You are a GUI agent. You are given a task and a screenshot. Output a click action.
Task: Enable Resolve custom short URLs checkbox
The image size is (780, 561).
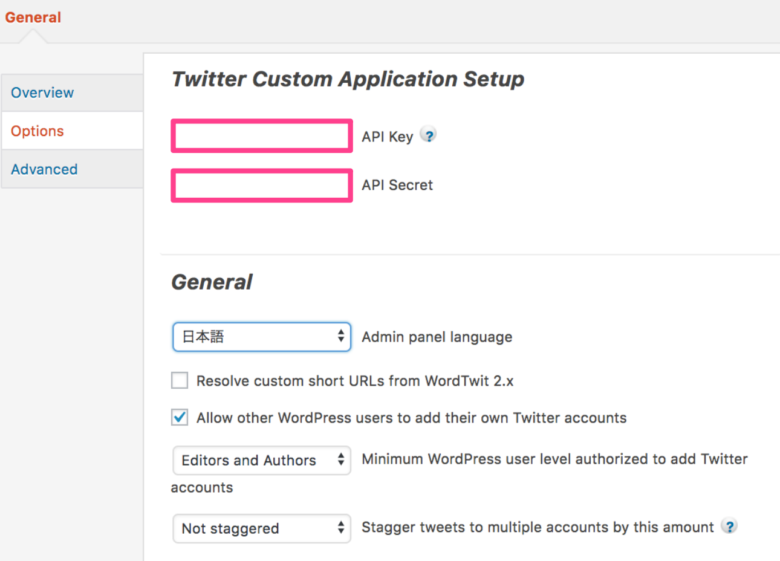pyautogui.click(x=180, y=380)
